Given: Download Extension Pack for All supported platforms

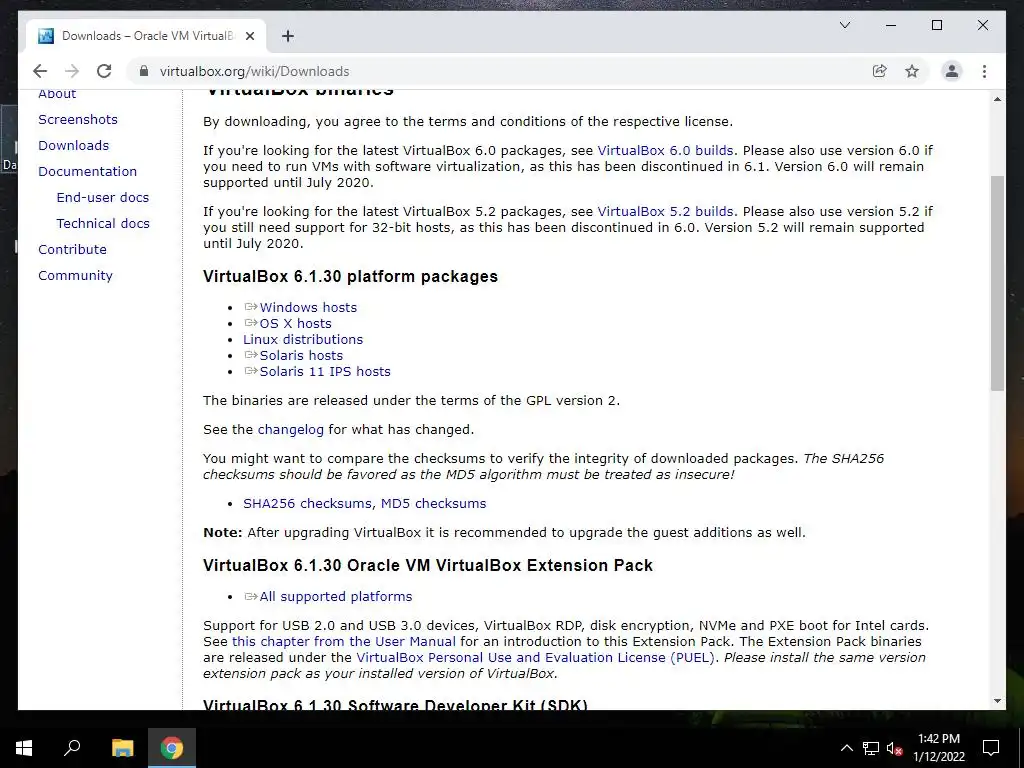Looking at the screenshot, I should 336,597.
